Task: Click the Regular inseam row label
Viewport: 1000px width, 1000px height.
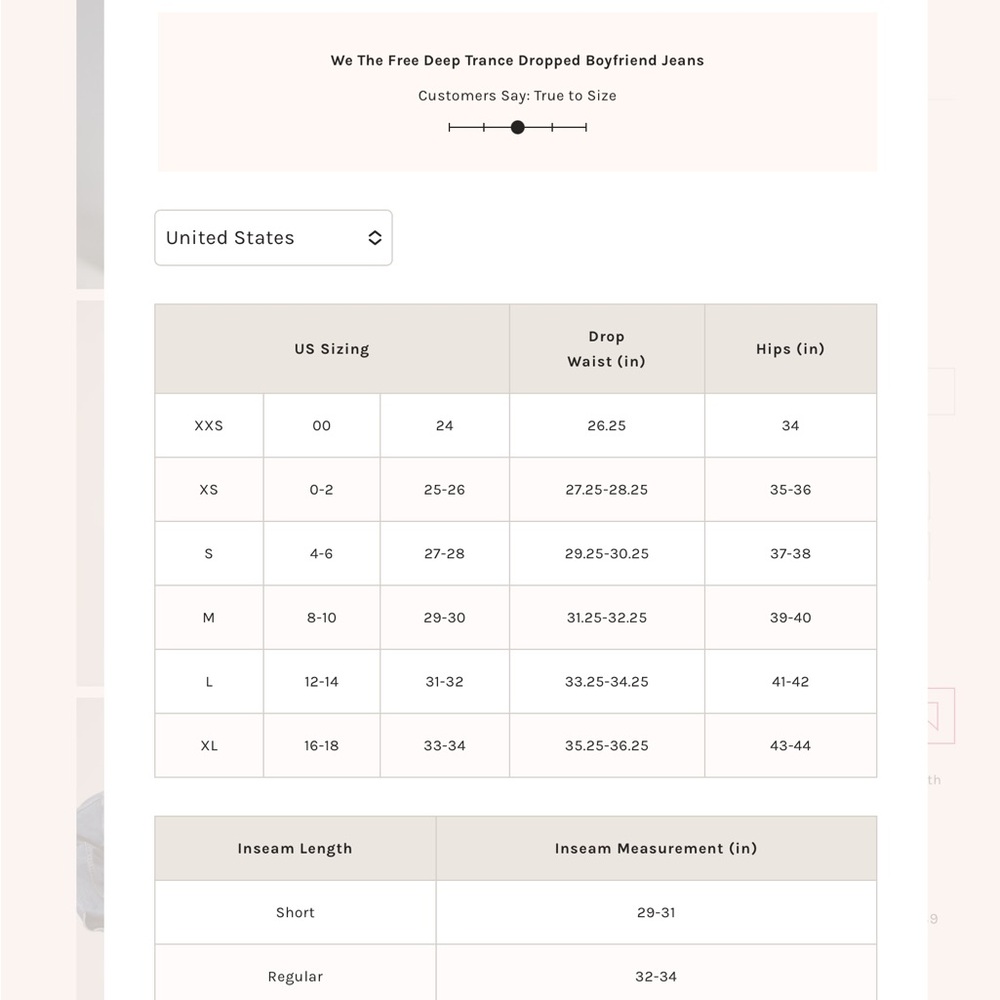Action: pyautogui.click(x=295, y=976)
